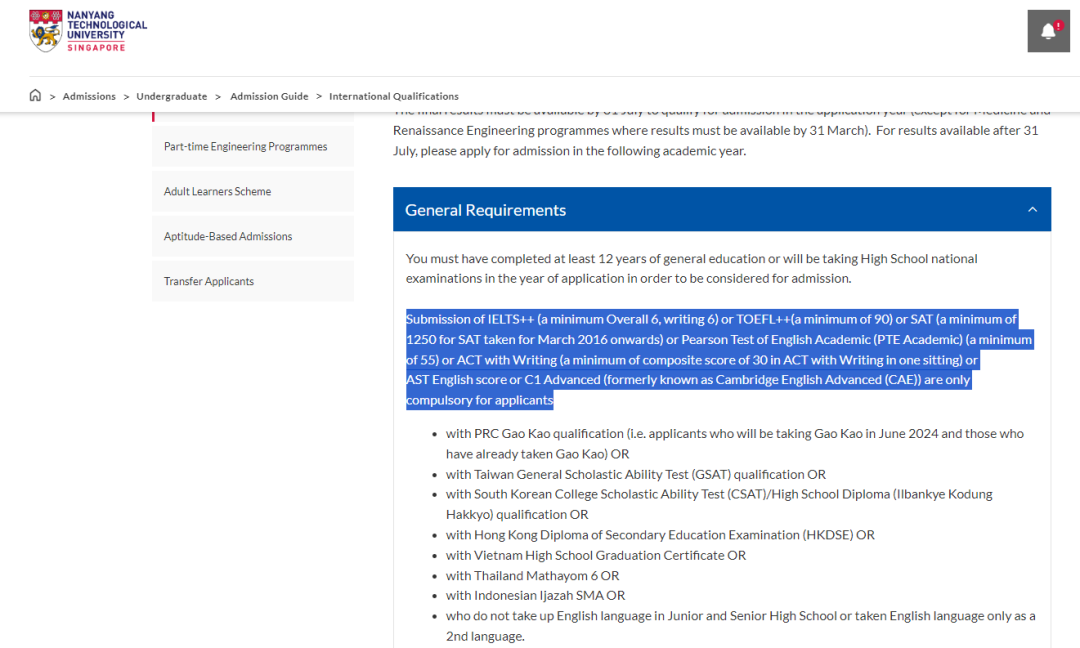Open Admission Guide breadcrumb link
This screenshot has height=648, width=1080.
269,96
